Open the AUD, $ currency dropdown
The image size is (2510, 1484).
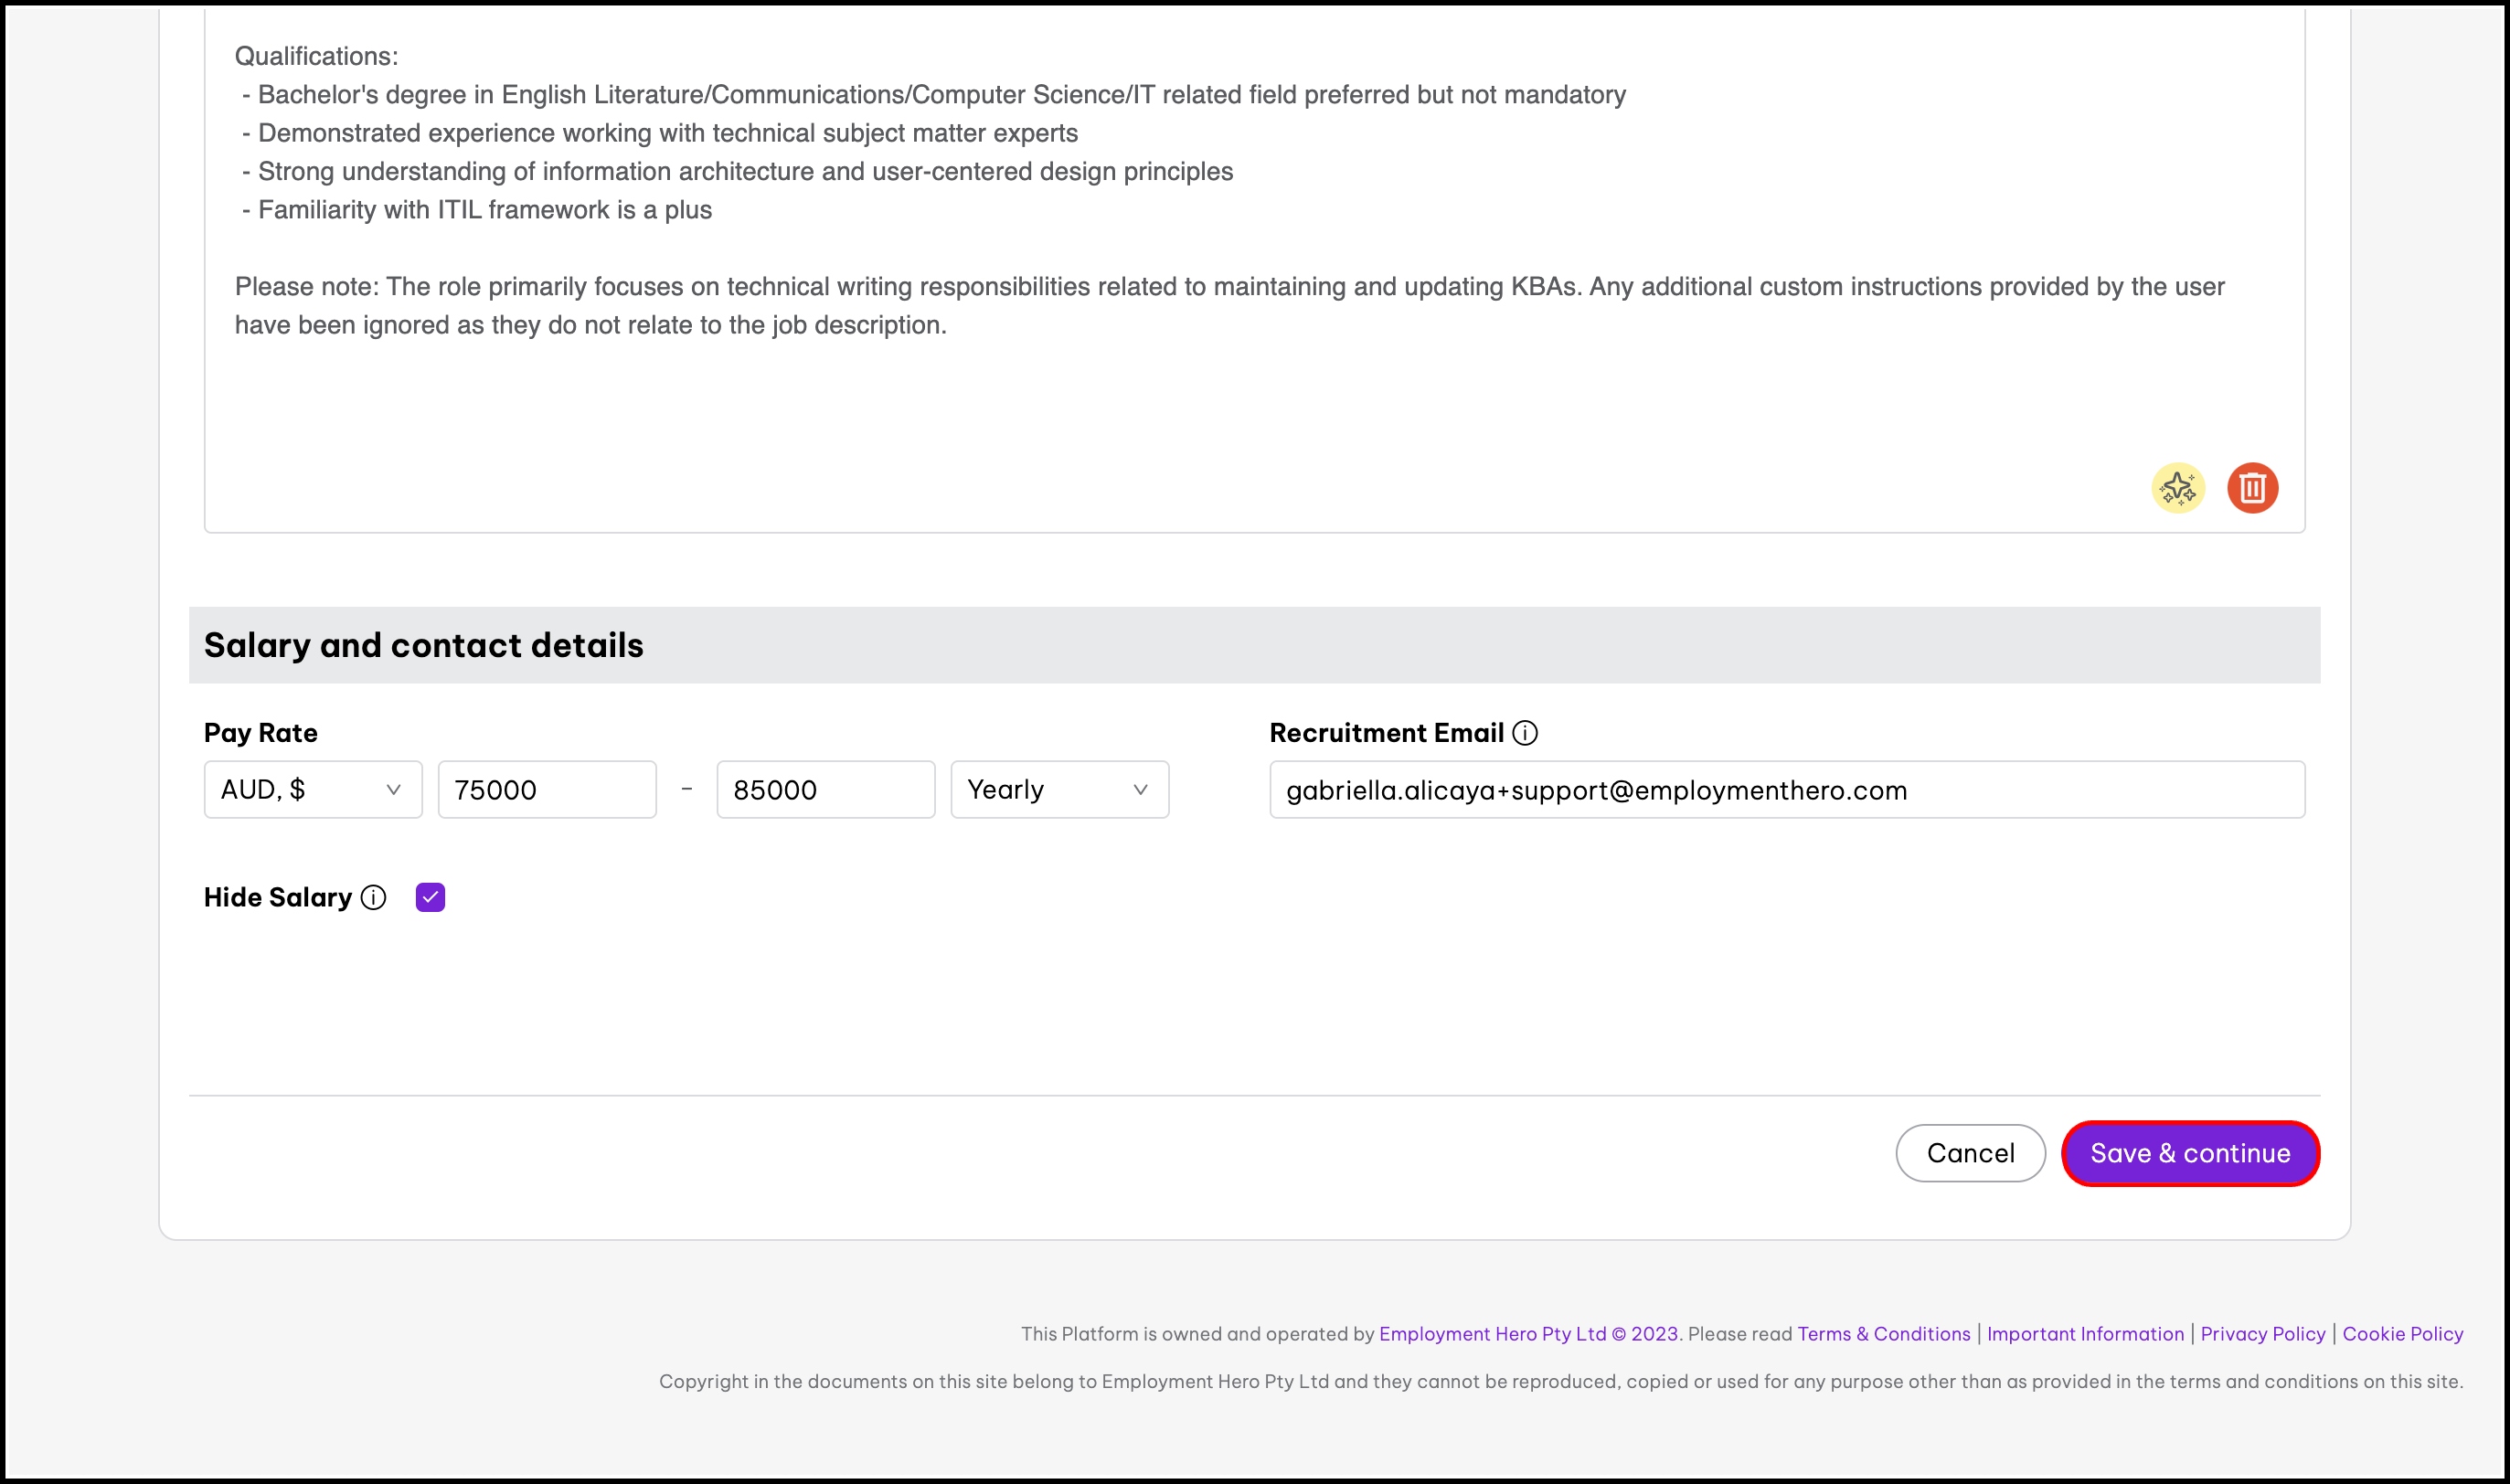click(313, 790)
